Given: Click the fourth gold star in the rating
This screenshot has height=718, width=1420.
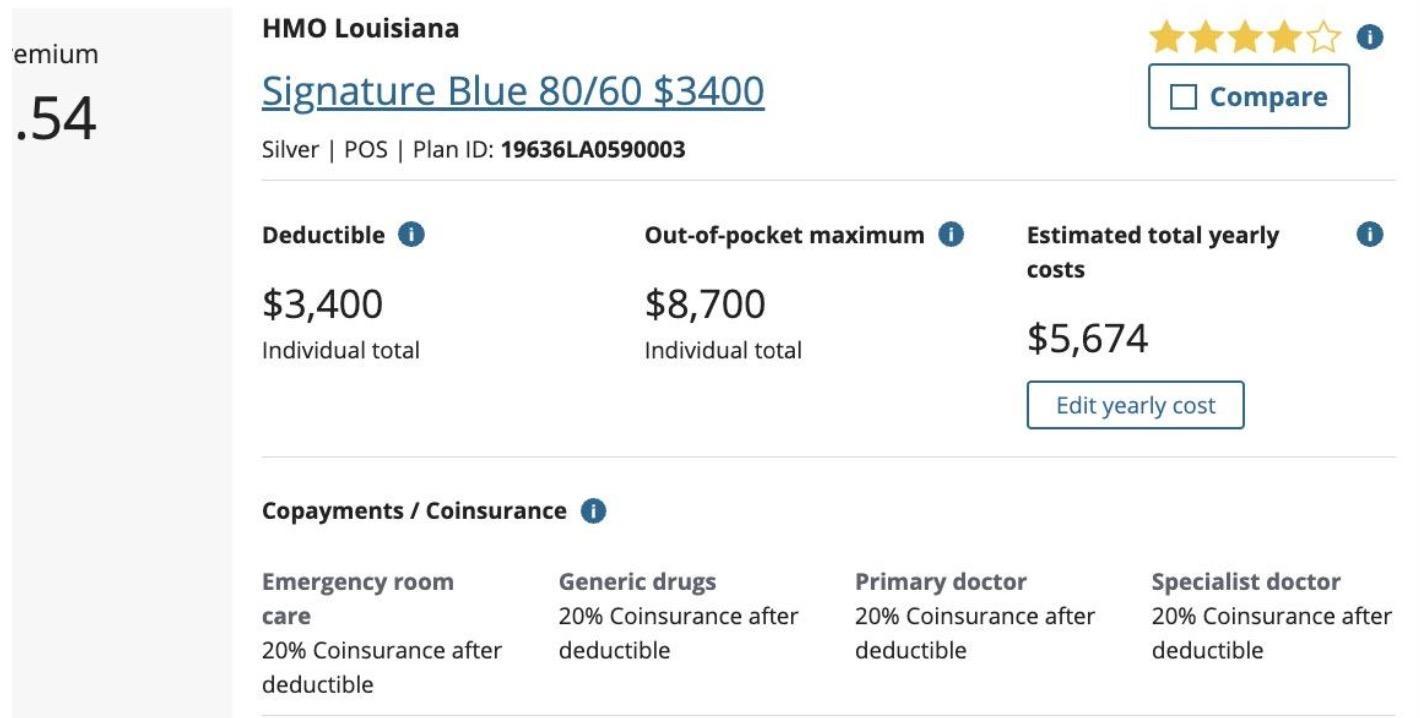Looking at the screenshot, I should 1284,39.
